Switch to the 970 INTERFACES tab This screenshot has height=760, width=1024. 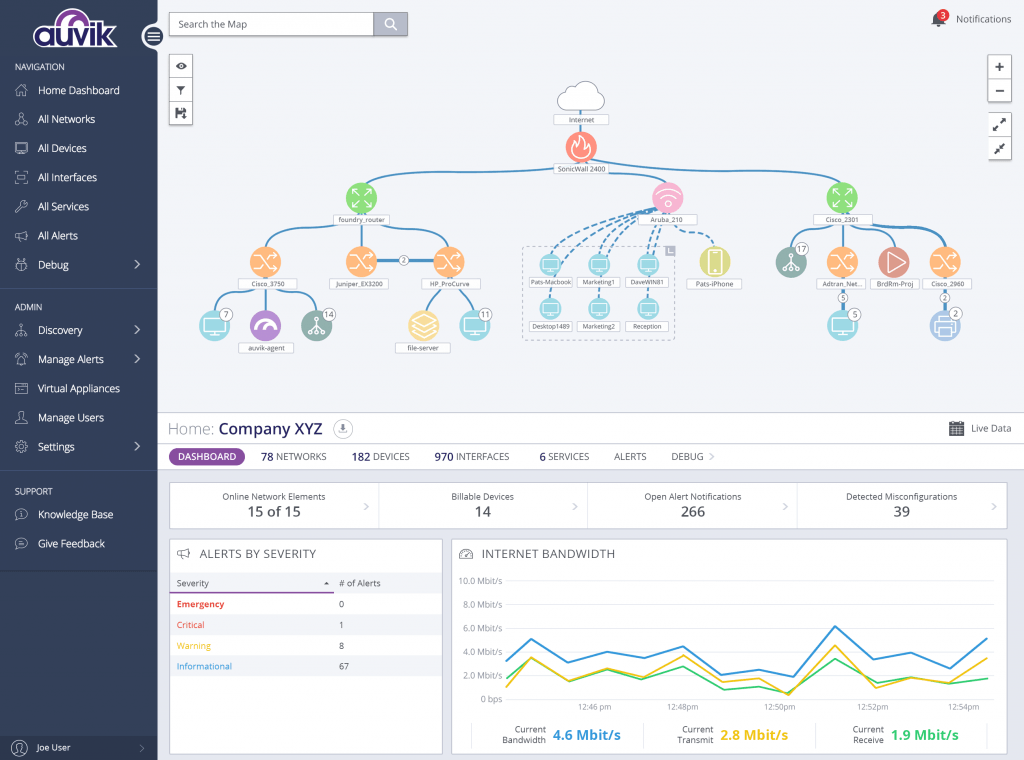pyautogui.click(x=472, y=456)
